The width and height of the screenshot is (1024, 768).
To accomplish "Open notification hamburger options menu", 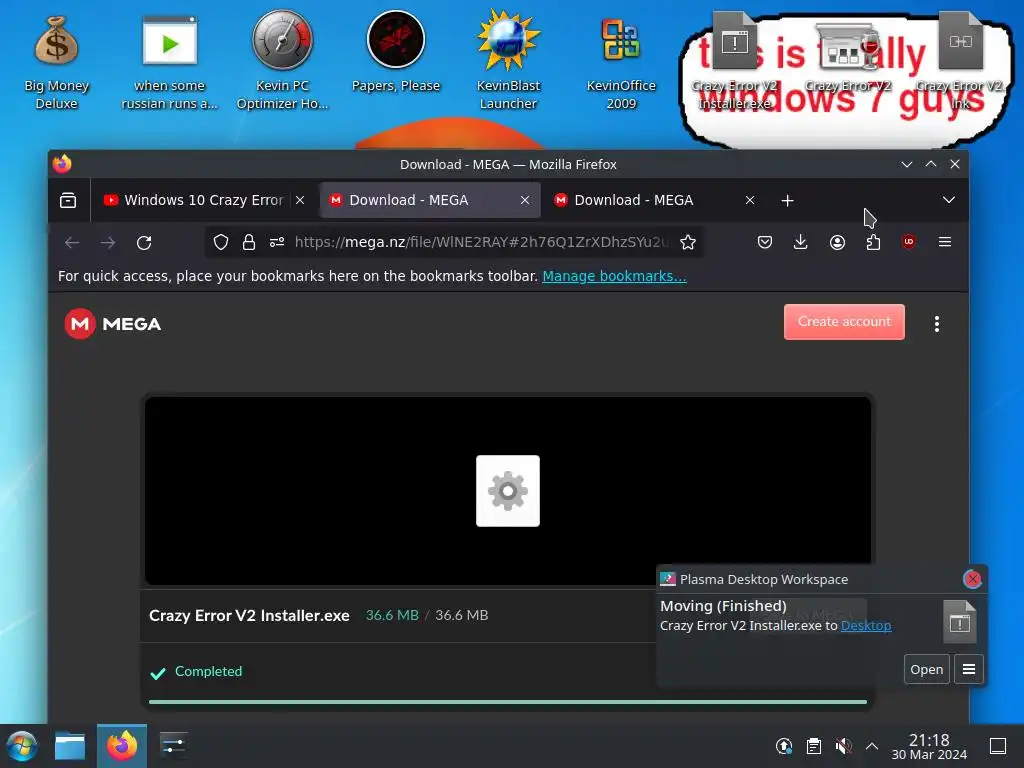I will coord(969,669).
